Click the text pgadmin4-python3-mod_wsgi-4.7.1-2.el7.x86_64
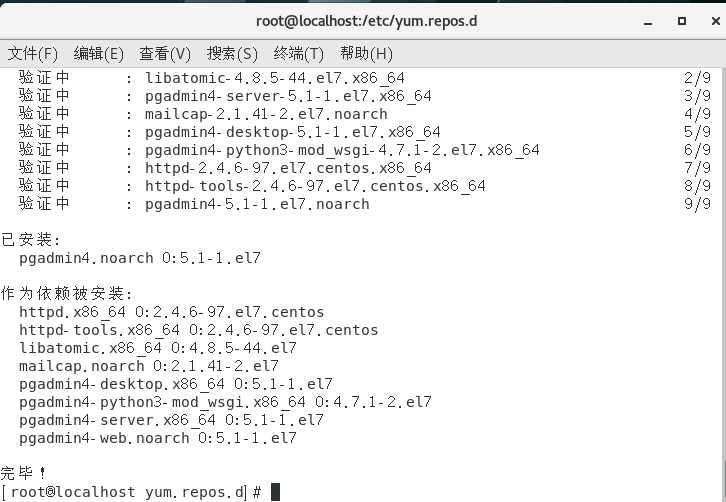 point(342,150)
